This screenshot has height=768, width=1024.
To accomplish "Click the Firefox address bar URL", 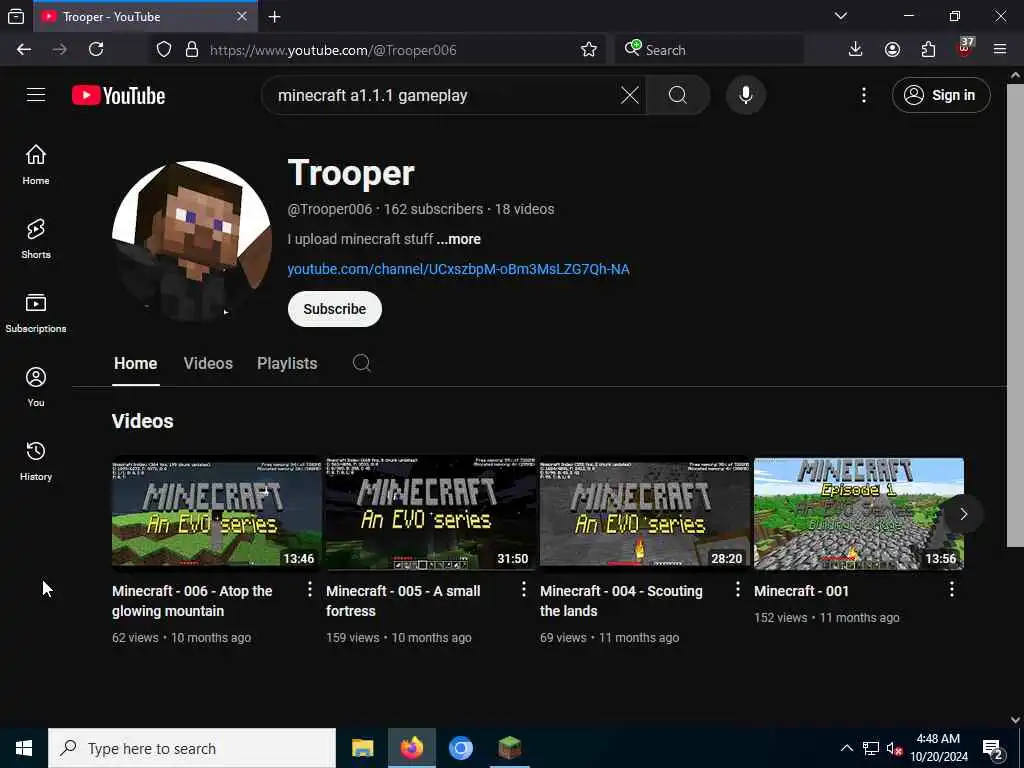I will point(333,50).
